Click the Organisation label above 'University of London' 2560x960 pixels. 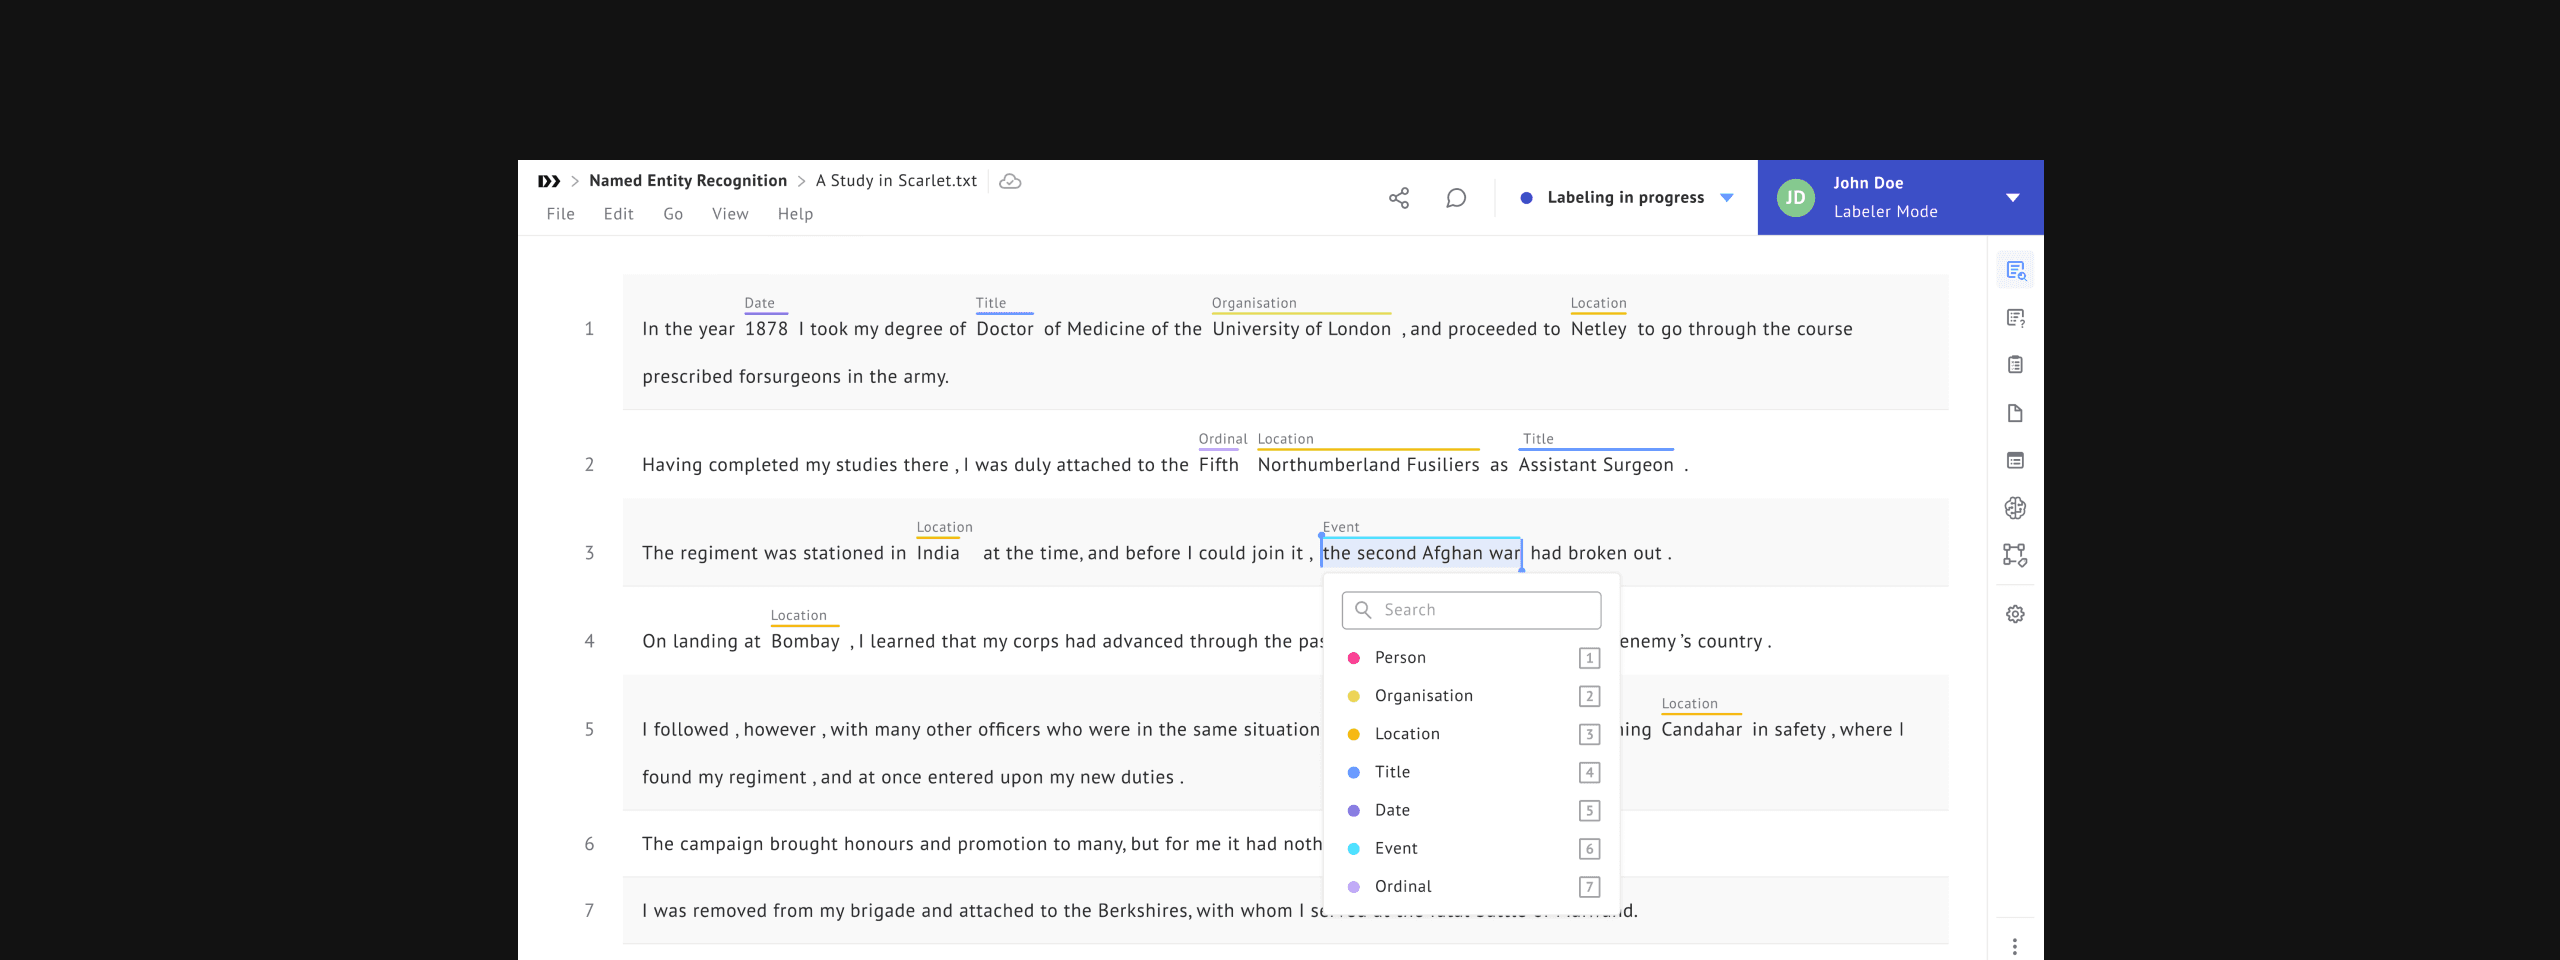pos(1254,303)
